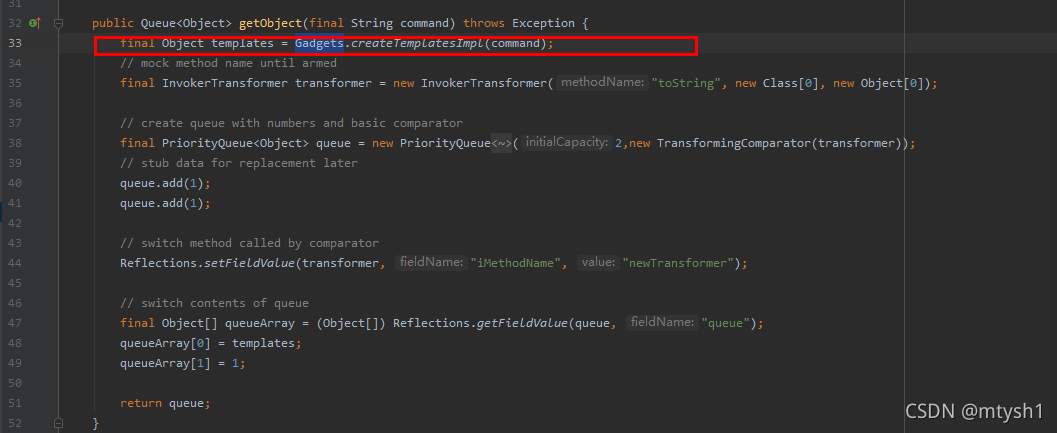Click the initialCapacity: parameter hint
Screen dimensions: 1057x433
tap(566, 143)
